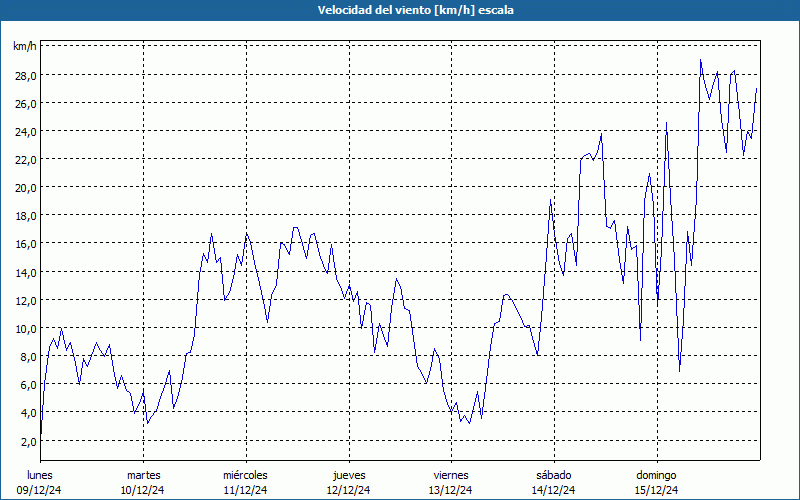Click the 6,0 y-axis value
This screenshot has width=800, height=500.
tap(29, 385)
